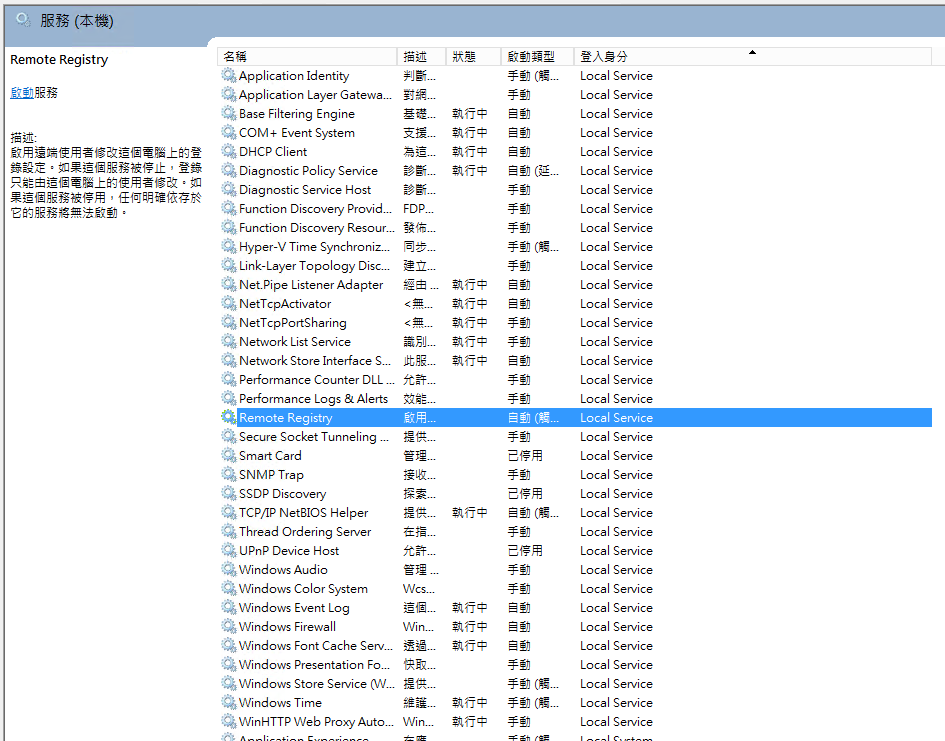Click the gear icon beside TCP/IP NetBIOS Helper
Screen dimensions: 945x741
pyautogui.click(x=228, y=512)
